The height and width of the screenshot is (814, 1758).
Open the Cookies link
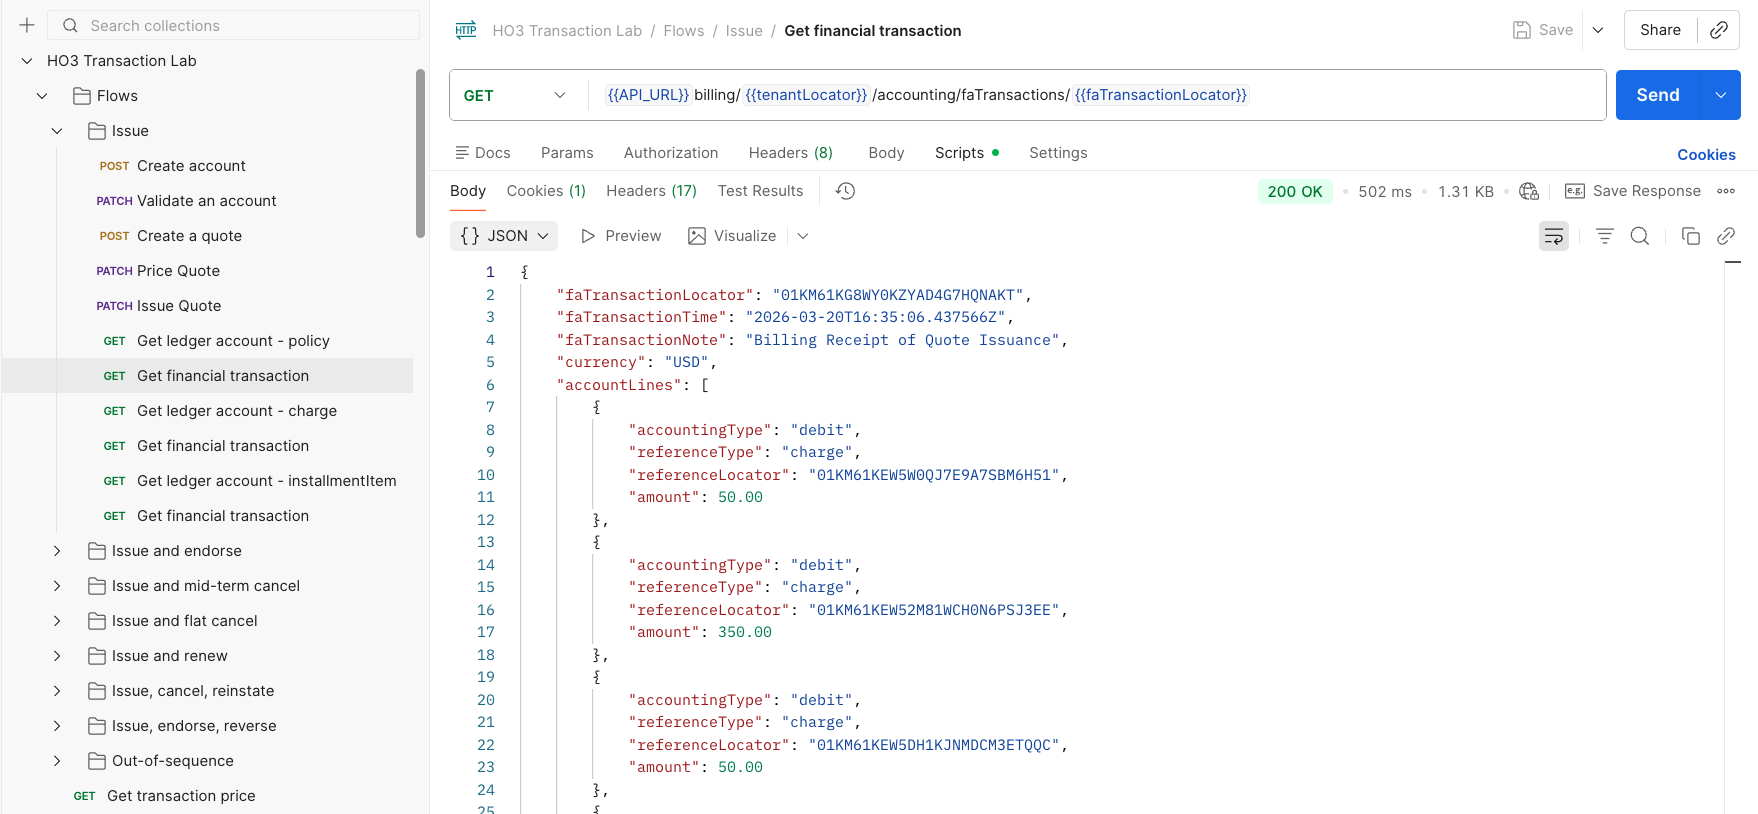click(1706, 155)
